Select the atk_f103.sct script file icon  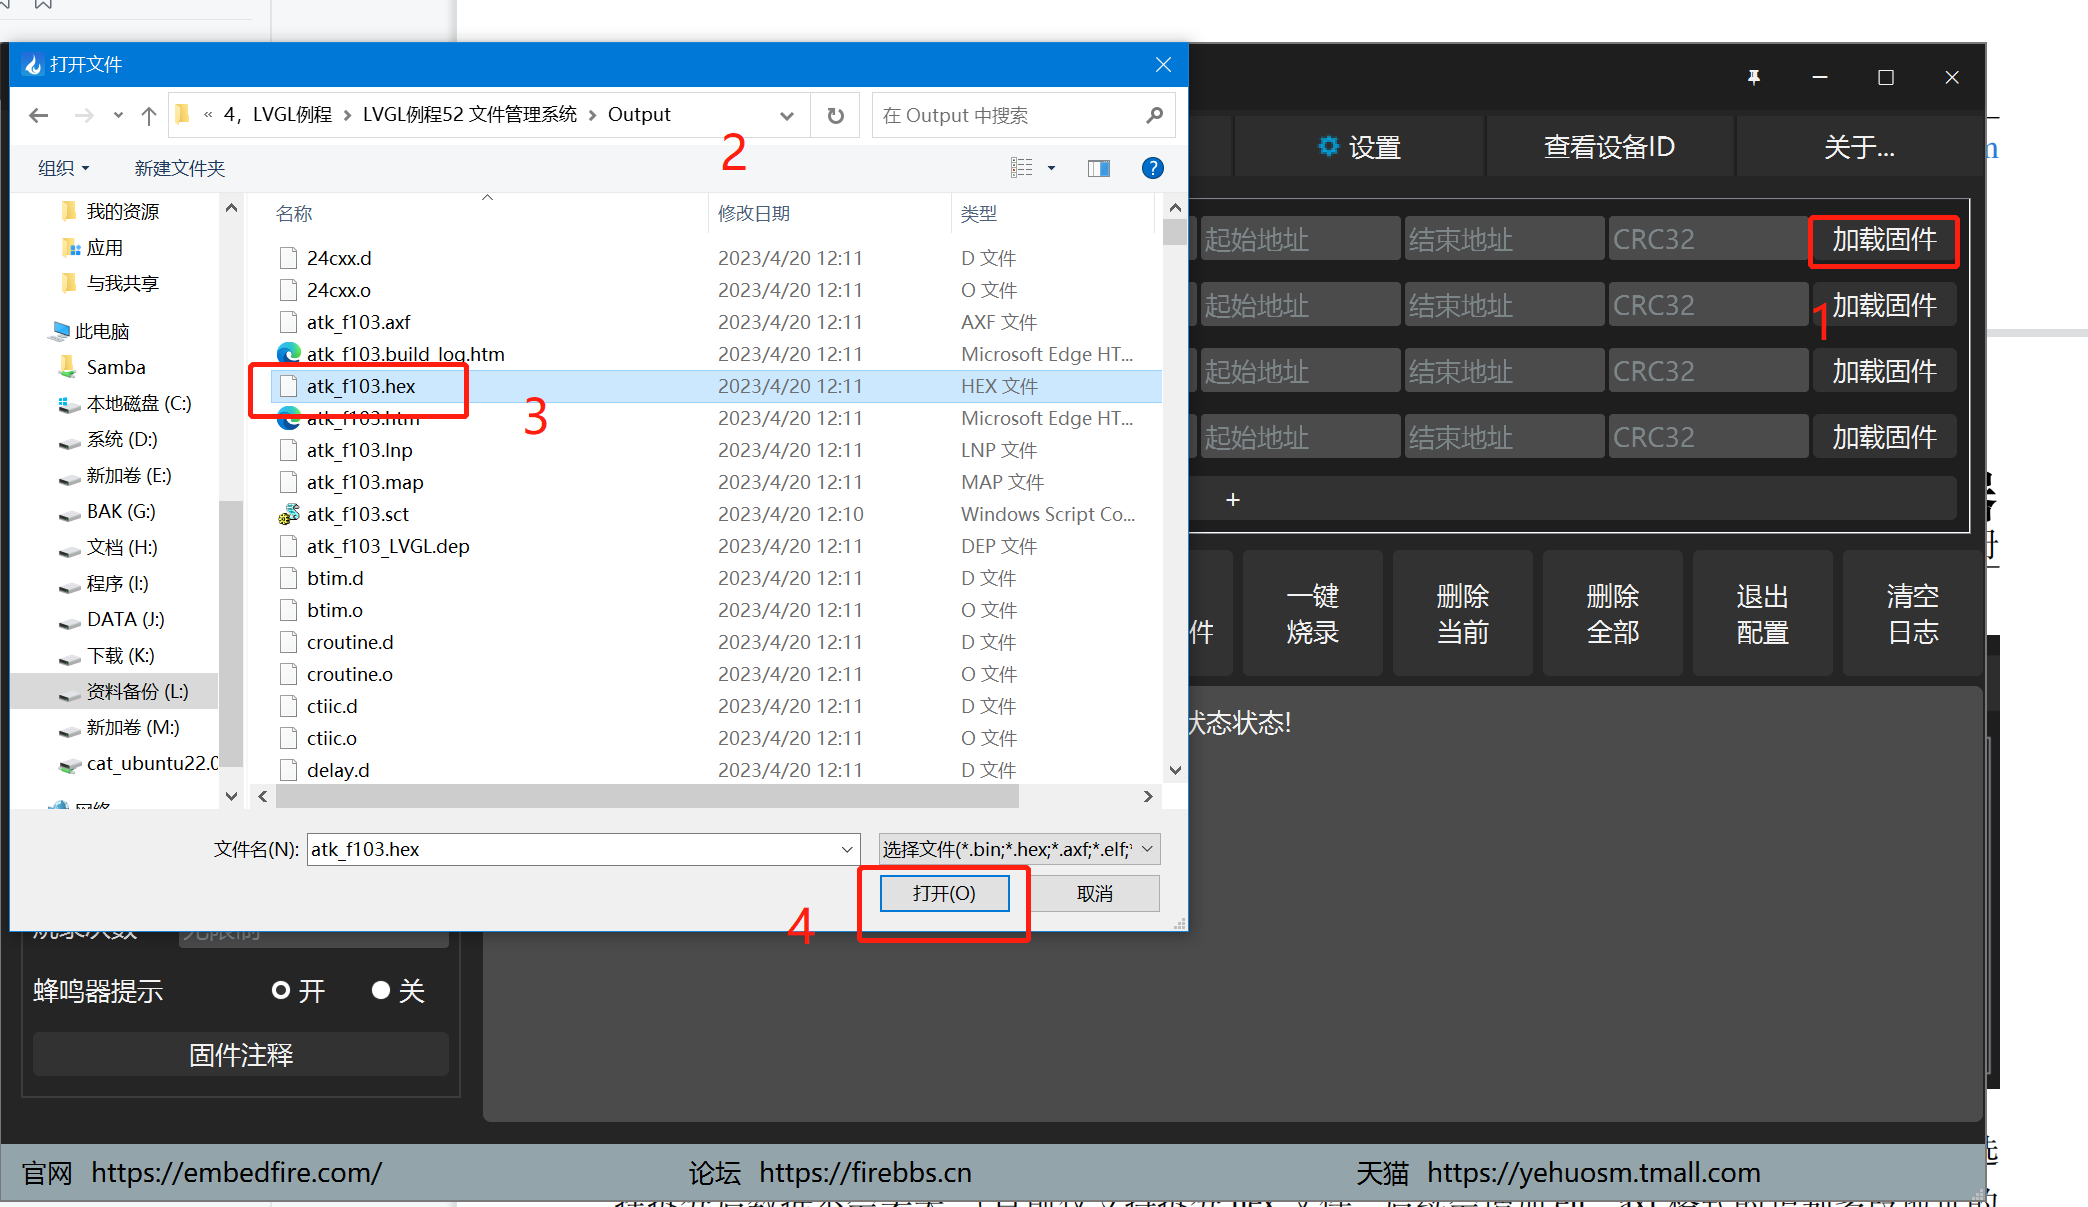click(x=289, y=514)
